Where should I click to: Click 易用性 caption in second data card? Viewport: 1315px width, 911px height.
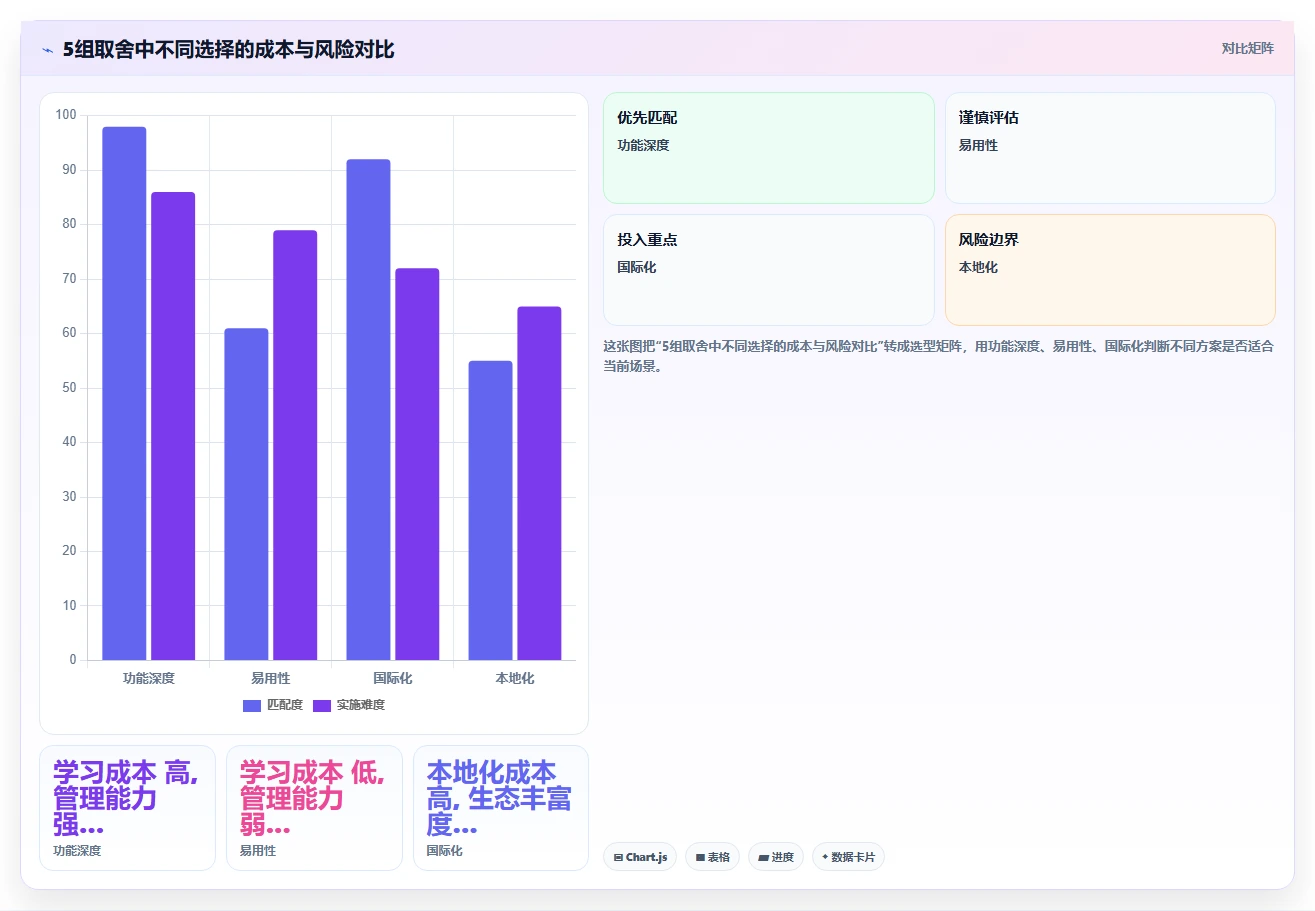(258, 851)
